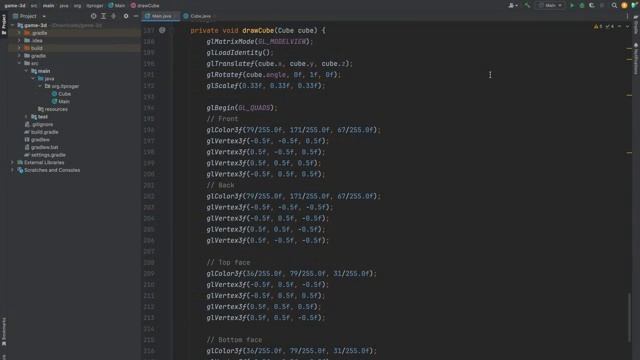Click itproger in the navigation breadcrumb
Screen dimensions: 640x360
95,5
